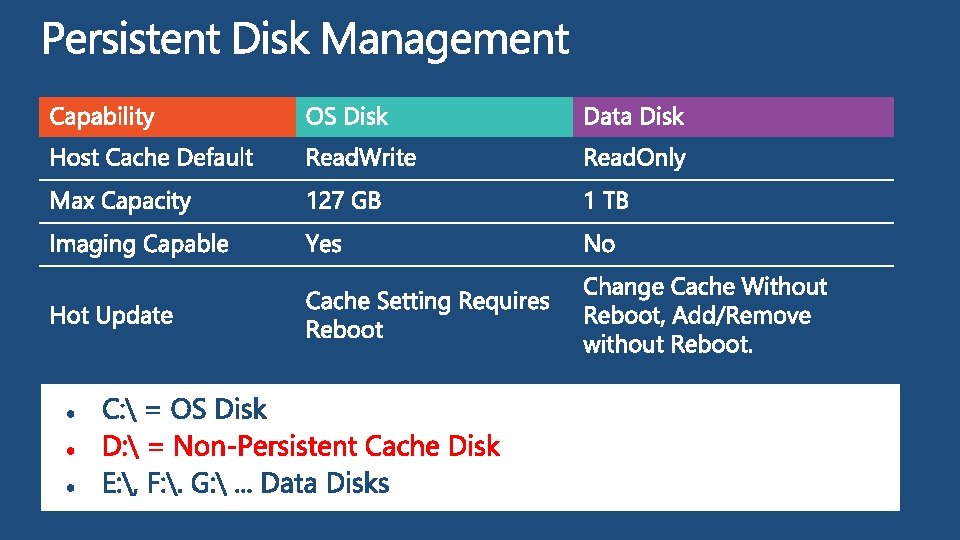Click the Host Cache Default row label
The image size is (960, 540).
(151, 158)
